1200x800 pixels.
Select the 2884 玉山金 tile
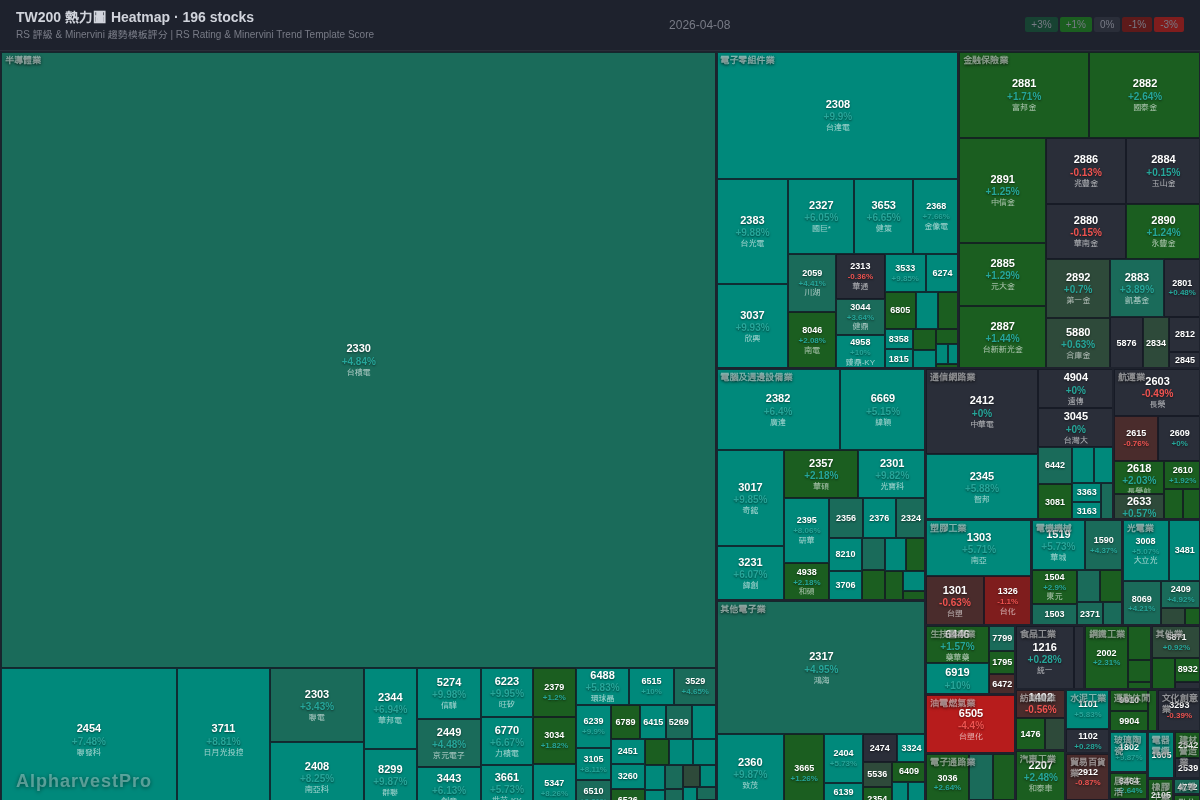(x=1163, y=171)
